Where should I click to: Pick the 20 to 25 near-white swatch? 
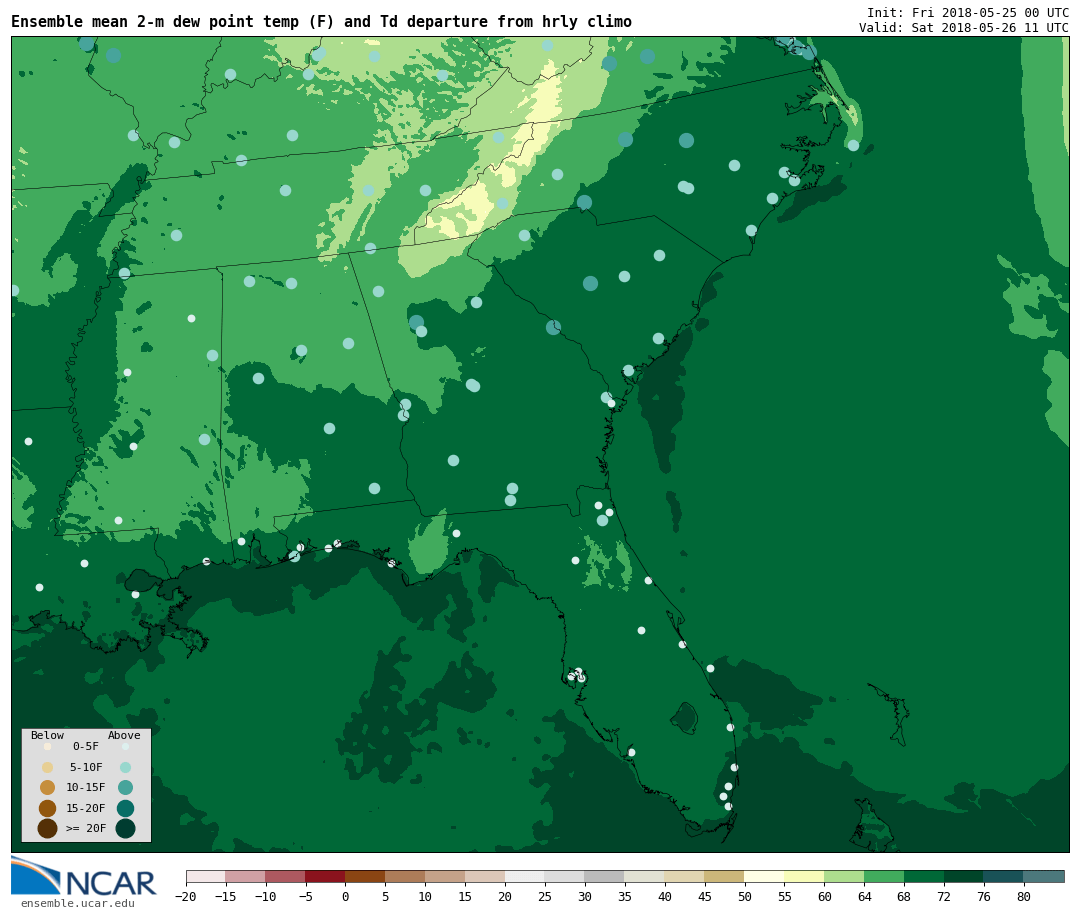(x=525, y=876)
